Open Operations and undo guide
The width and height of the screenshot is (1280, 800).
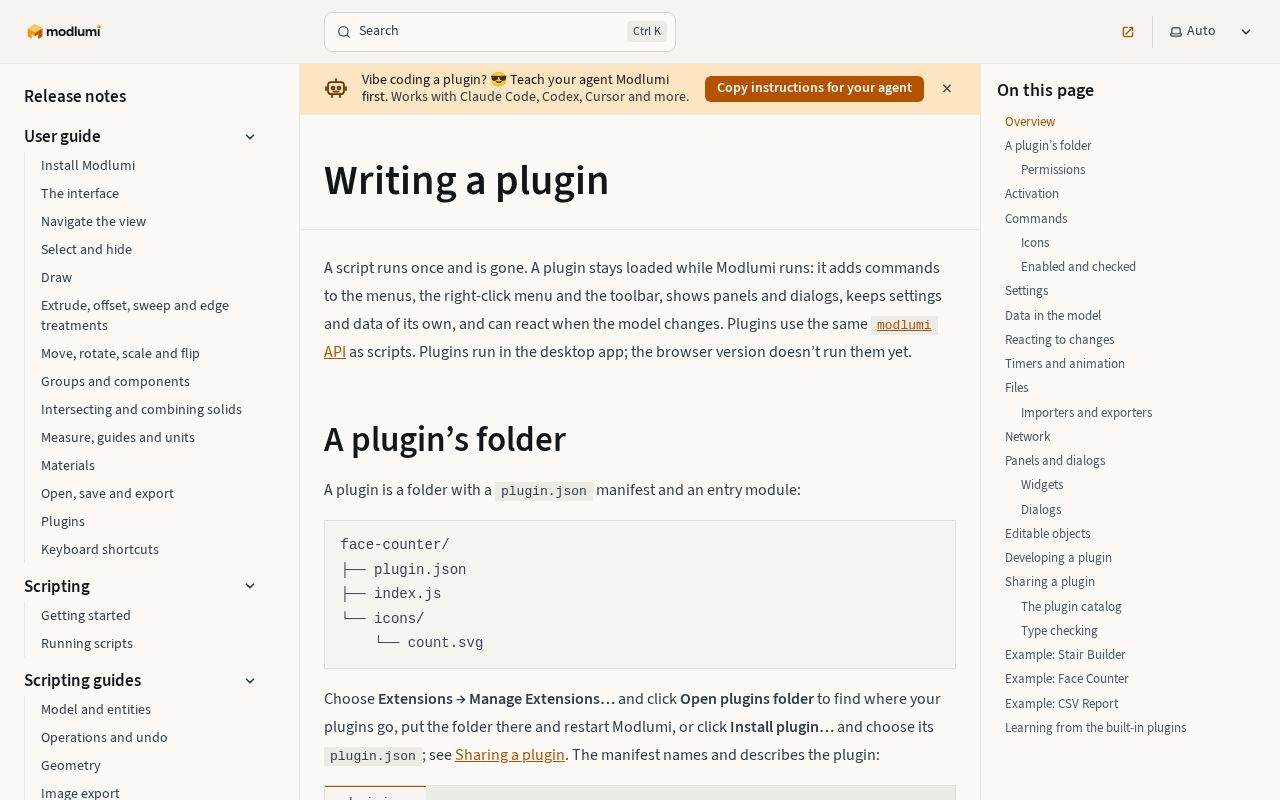104,737
